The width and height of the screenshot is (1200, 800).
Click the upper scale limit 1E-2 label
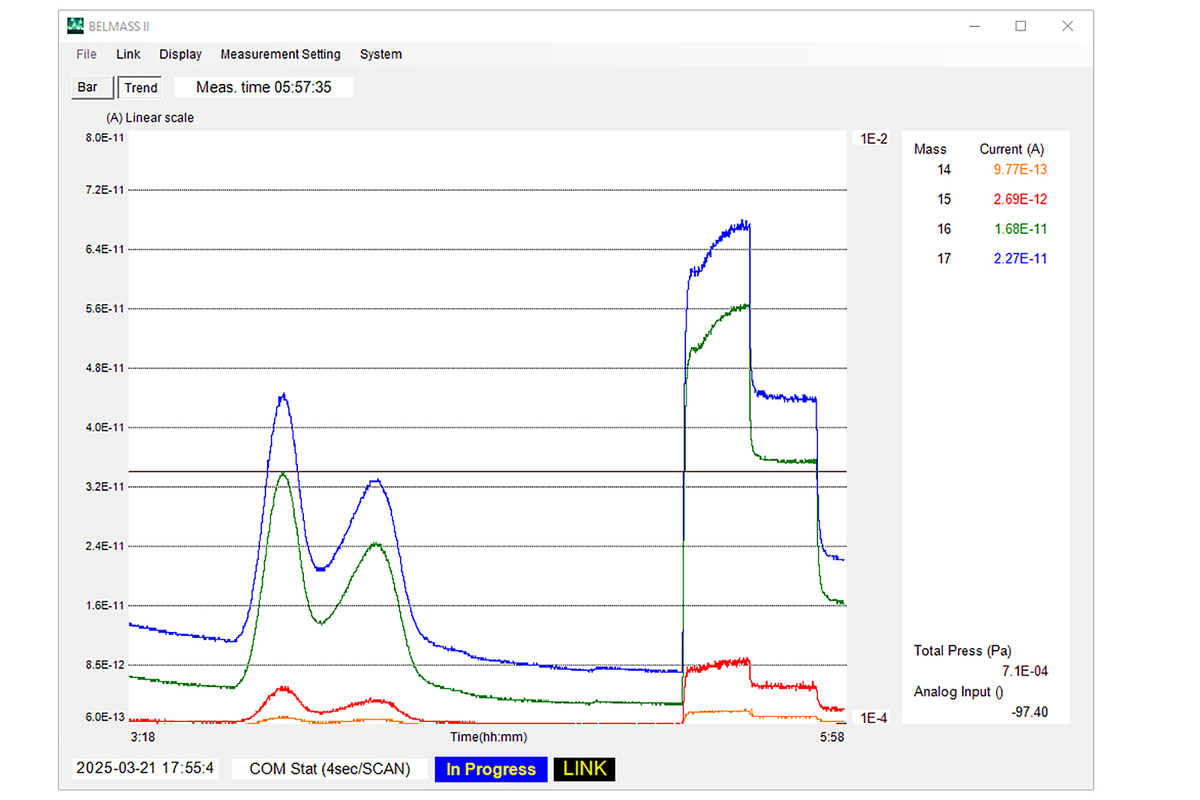[x=873, y=139]
